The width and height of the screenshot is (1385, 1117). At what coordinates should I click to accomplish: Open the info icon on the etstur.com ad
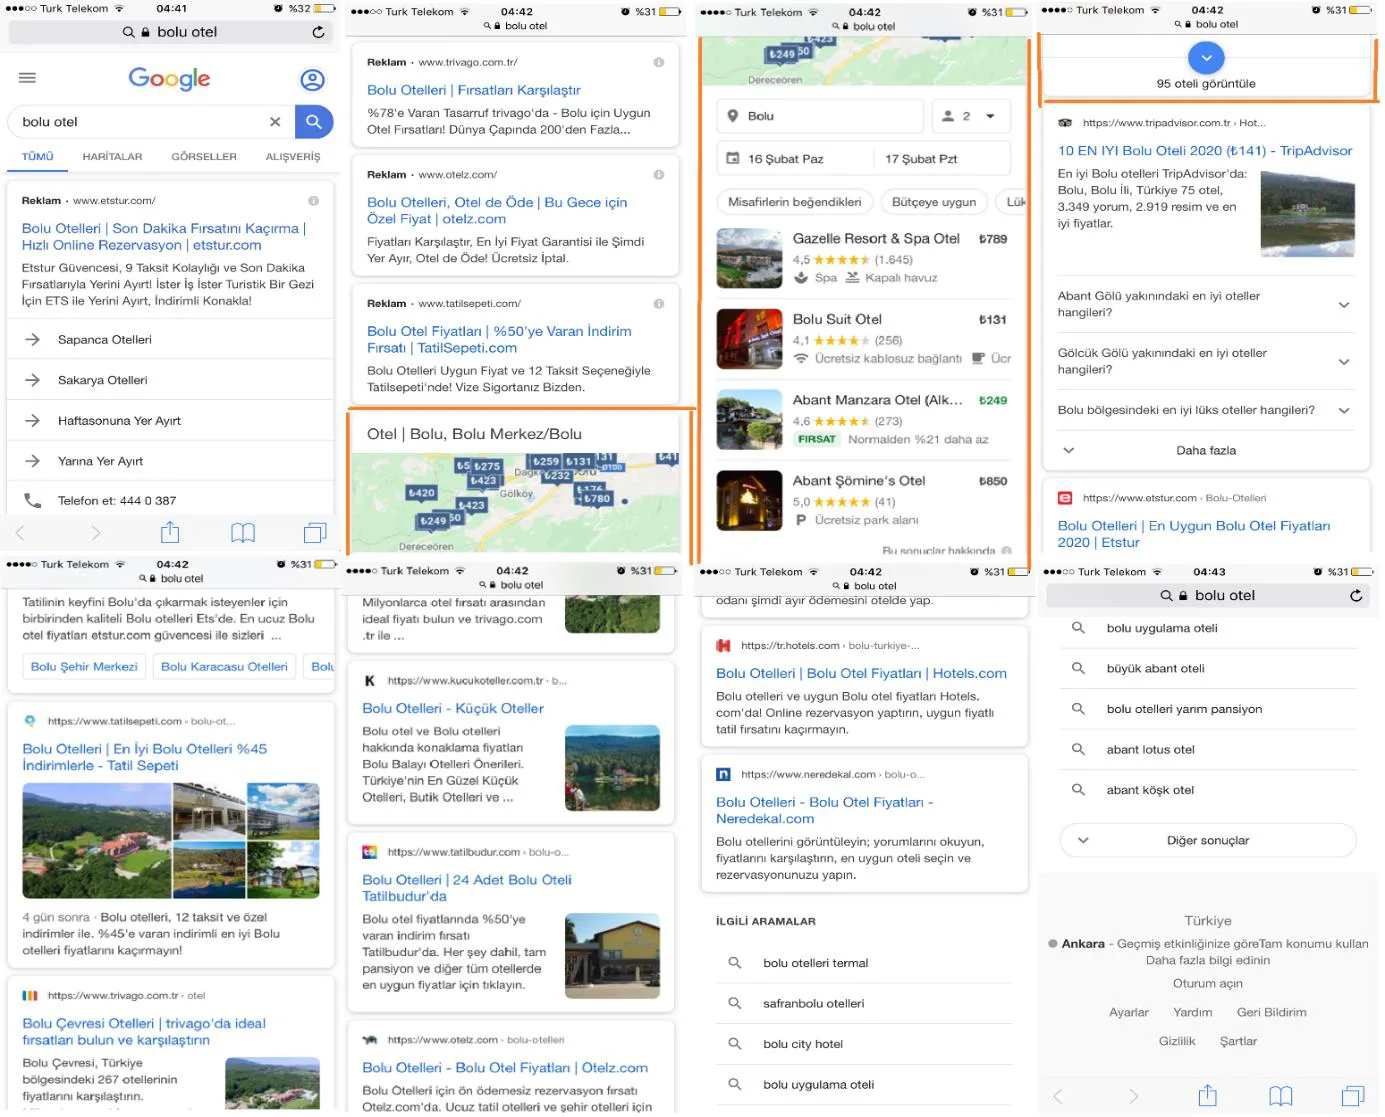pos(313,201)
